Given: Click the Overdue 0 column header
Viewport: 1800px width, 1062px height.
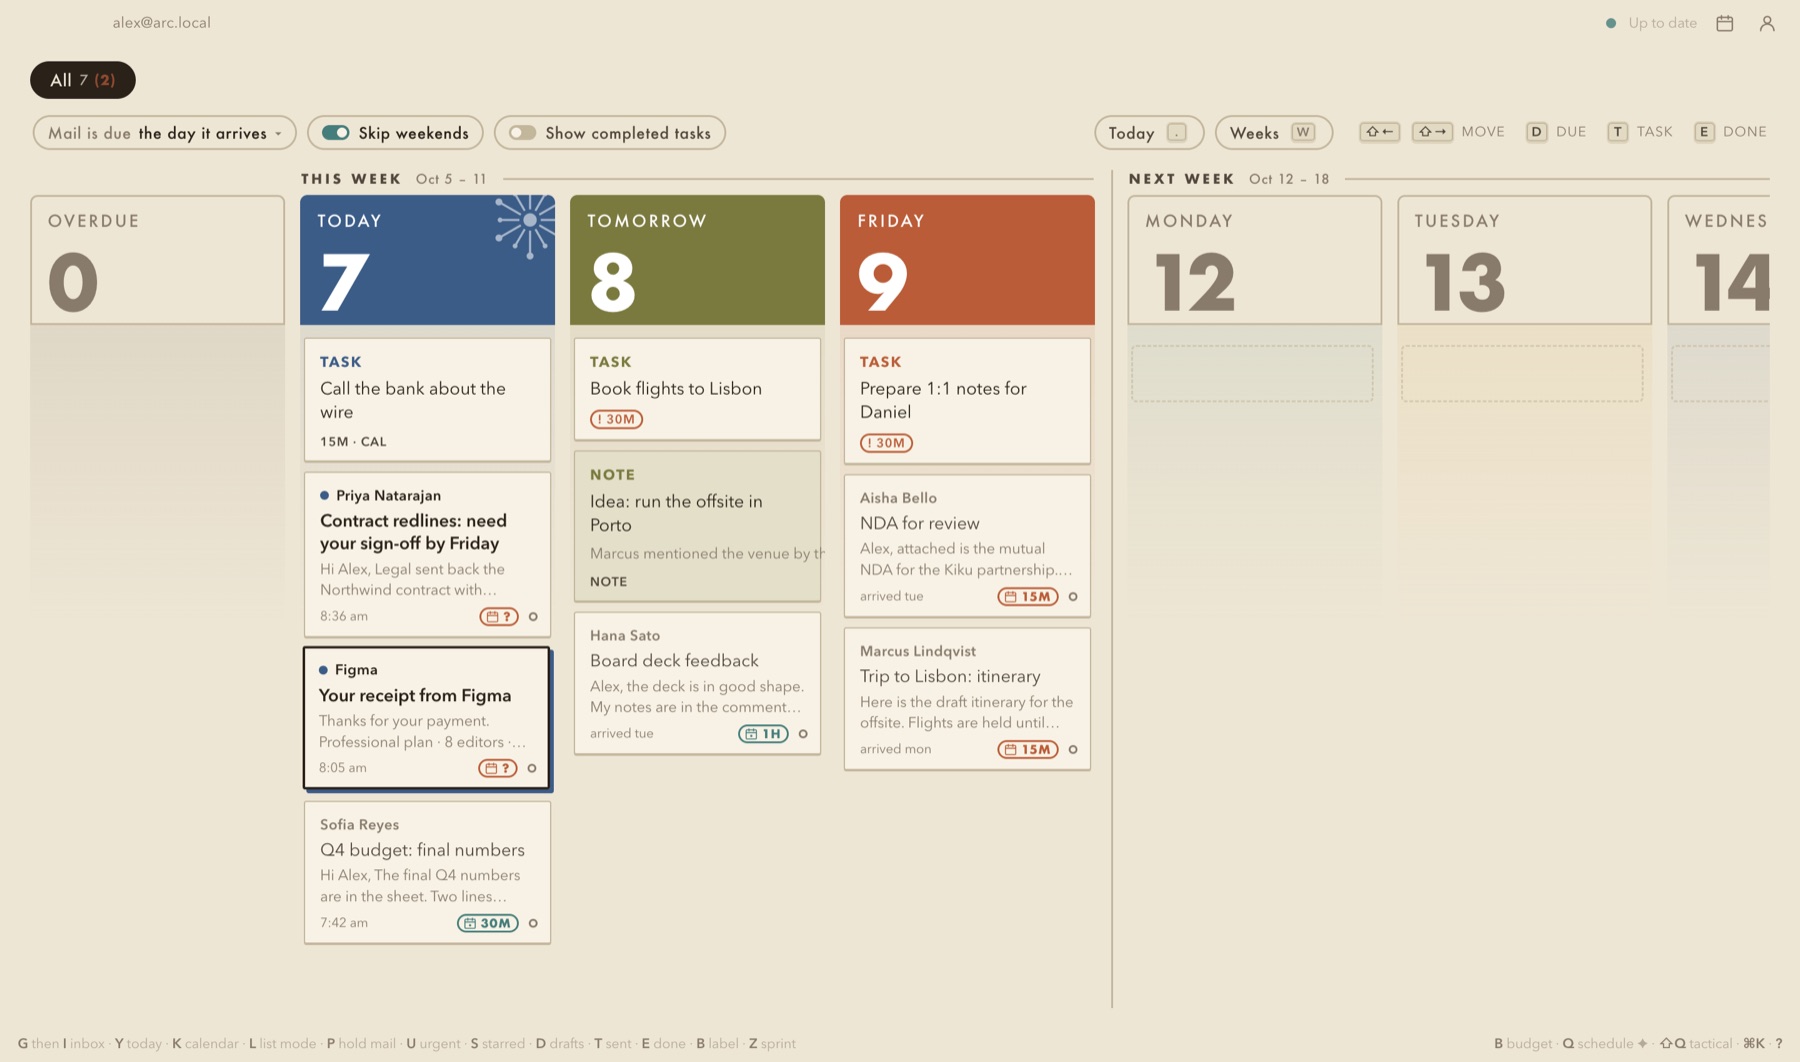Looking at the screenshot, I should tap(157, 260).
